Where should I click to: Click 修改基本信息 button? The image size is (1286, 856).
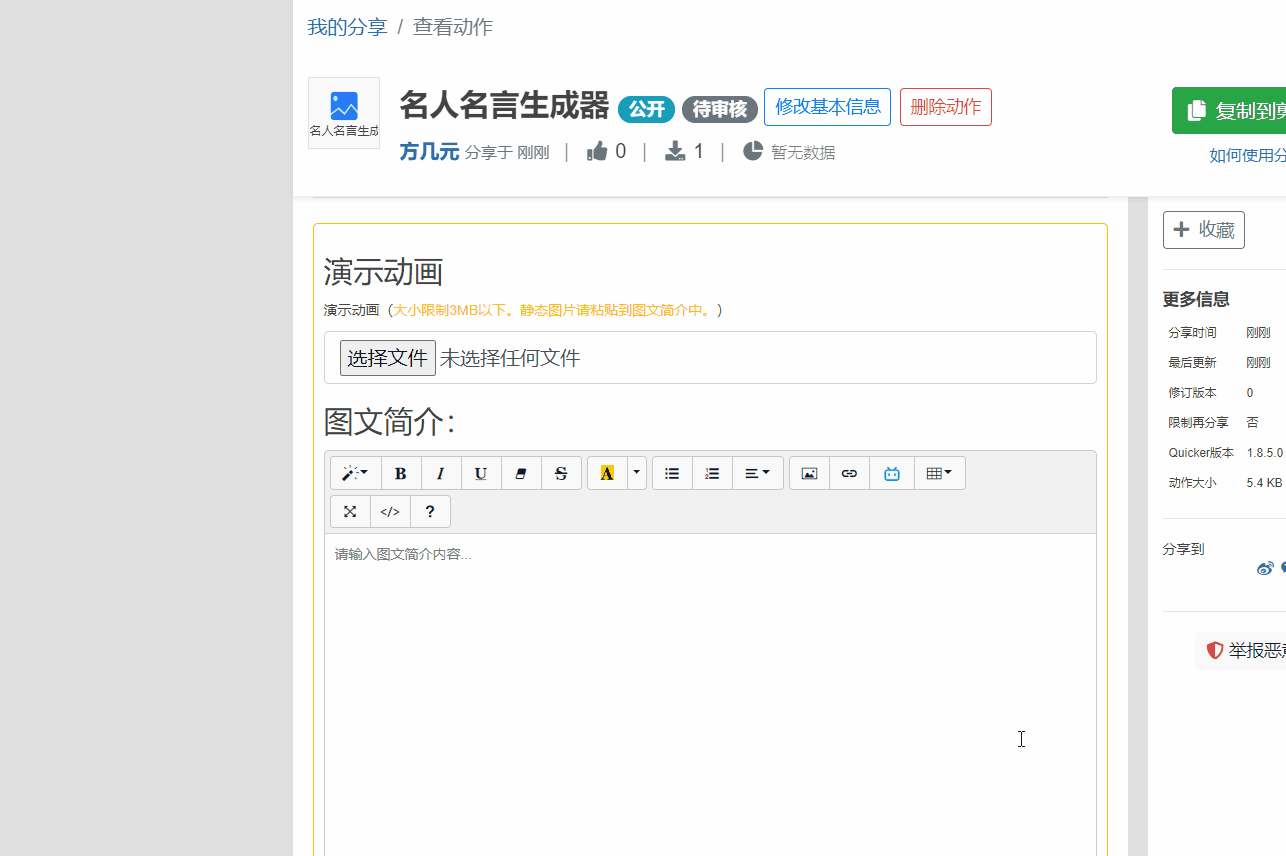tap(827, 107)
